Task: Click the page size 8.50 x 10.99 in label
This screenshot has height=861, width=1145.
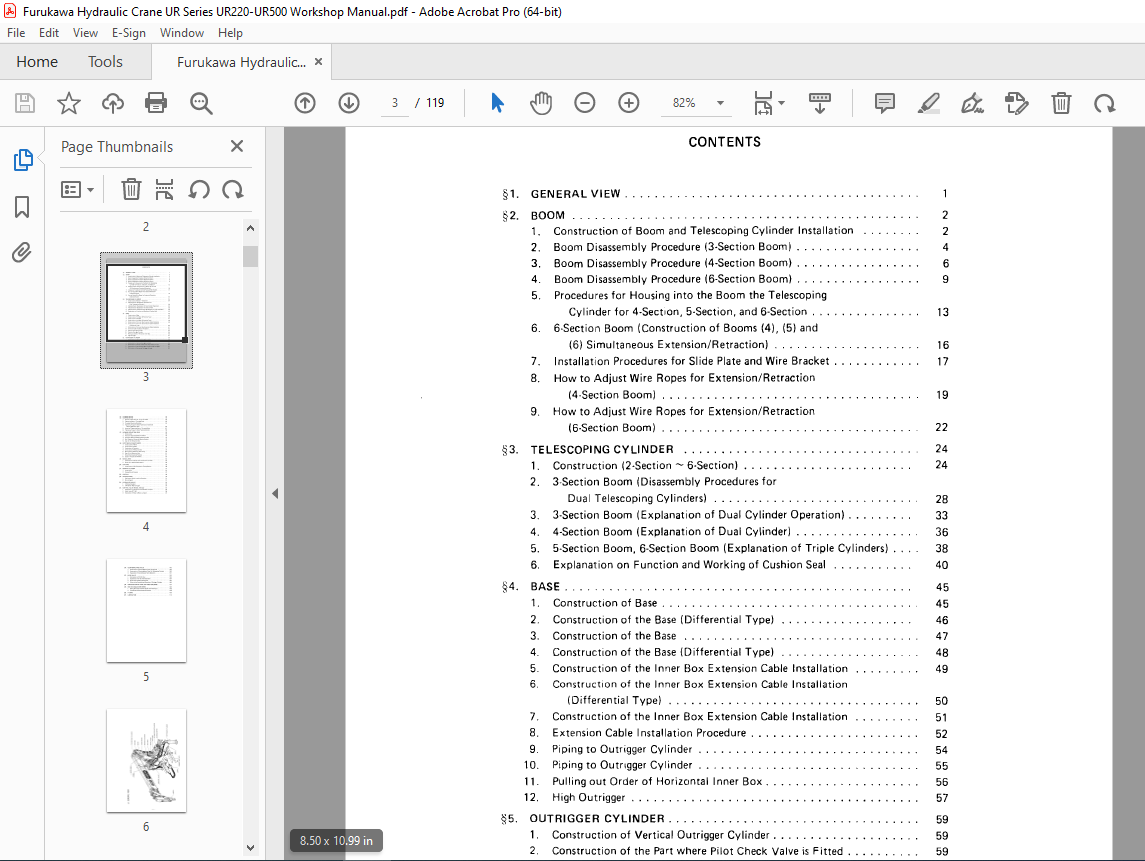Action: pos(336,841)
